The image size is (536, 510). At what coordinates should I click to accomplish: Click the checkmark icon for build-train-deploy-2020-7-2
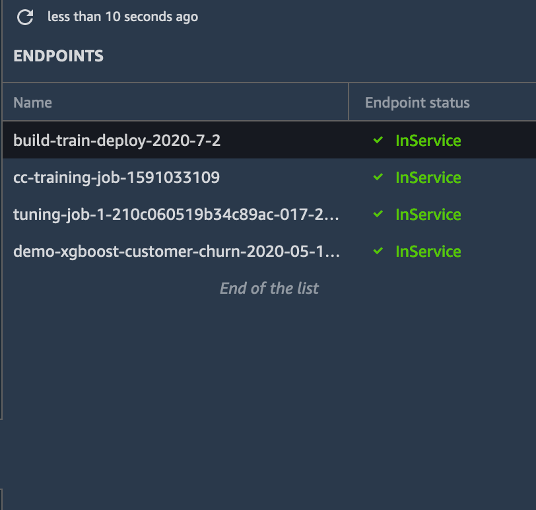point(378,140)
